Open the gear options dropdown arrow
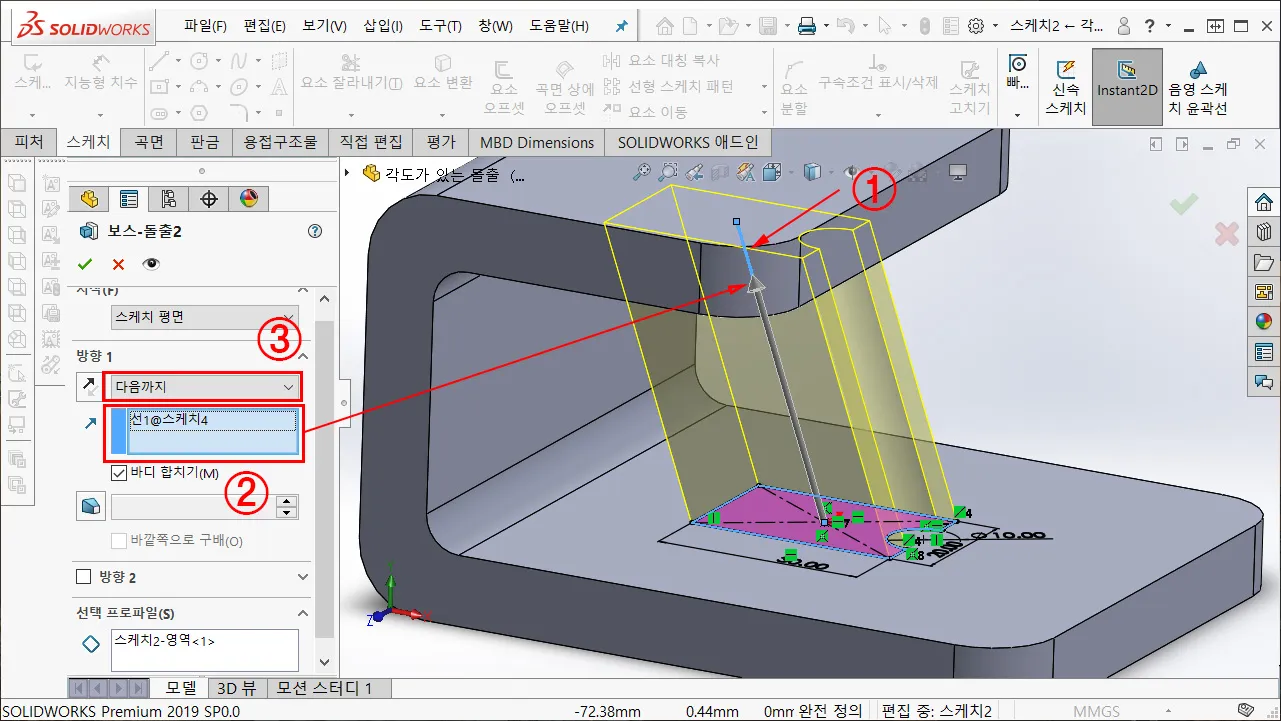 (x=995, y=26)
